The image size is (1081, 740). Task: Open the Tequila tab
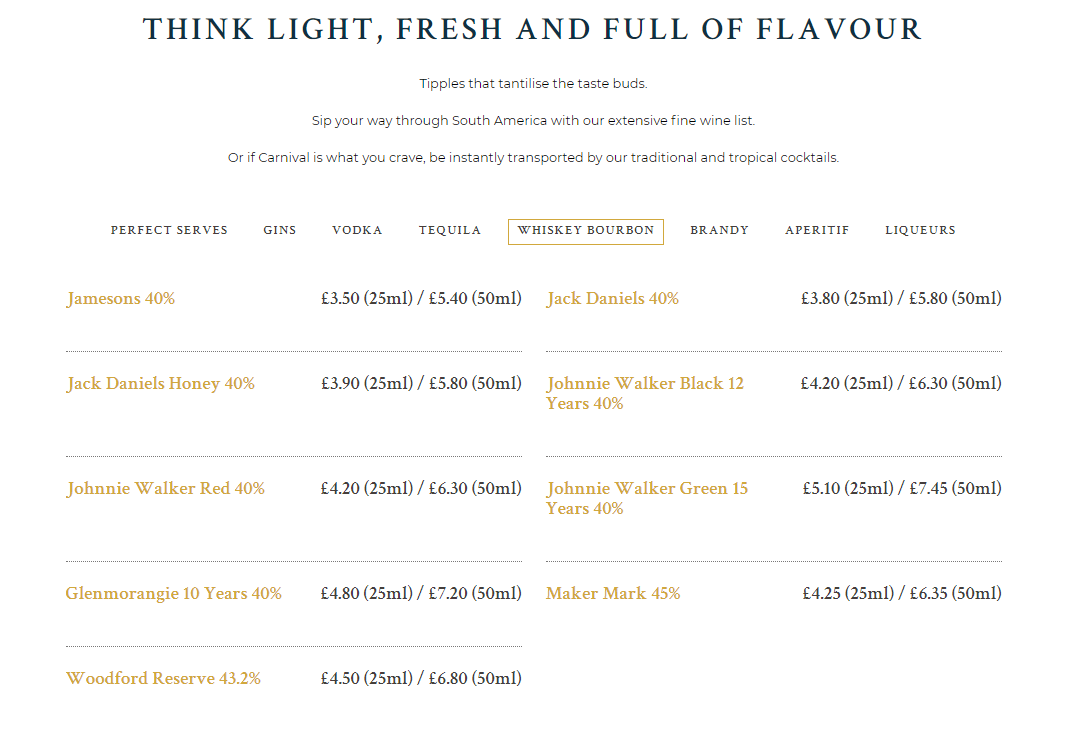pyautogui.click(x=449, y=230)
